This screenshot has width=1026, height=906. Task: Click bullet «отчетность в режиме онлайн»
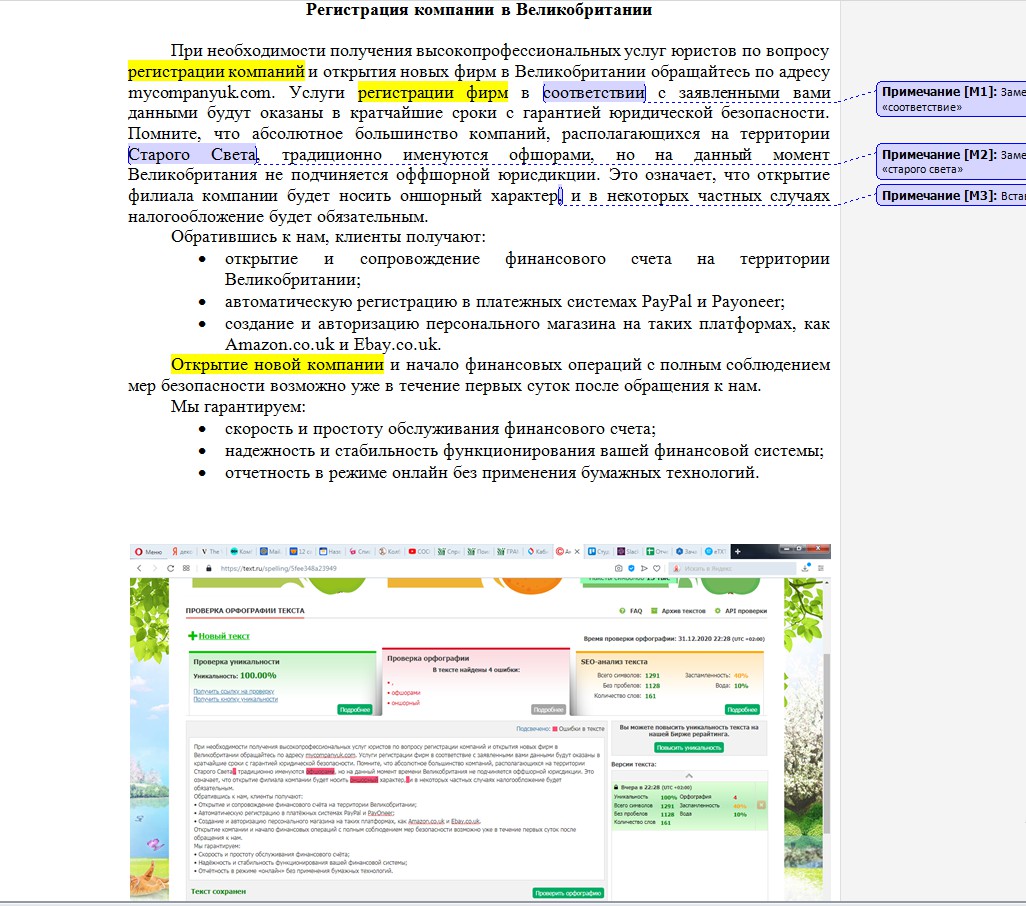[336, 472]
